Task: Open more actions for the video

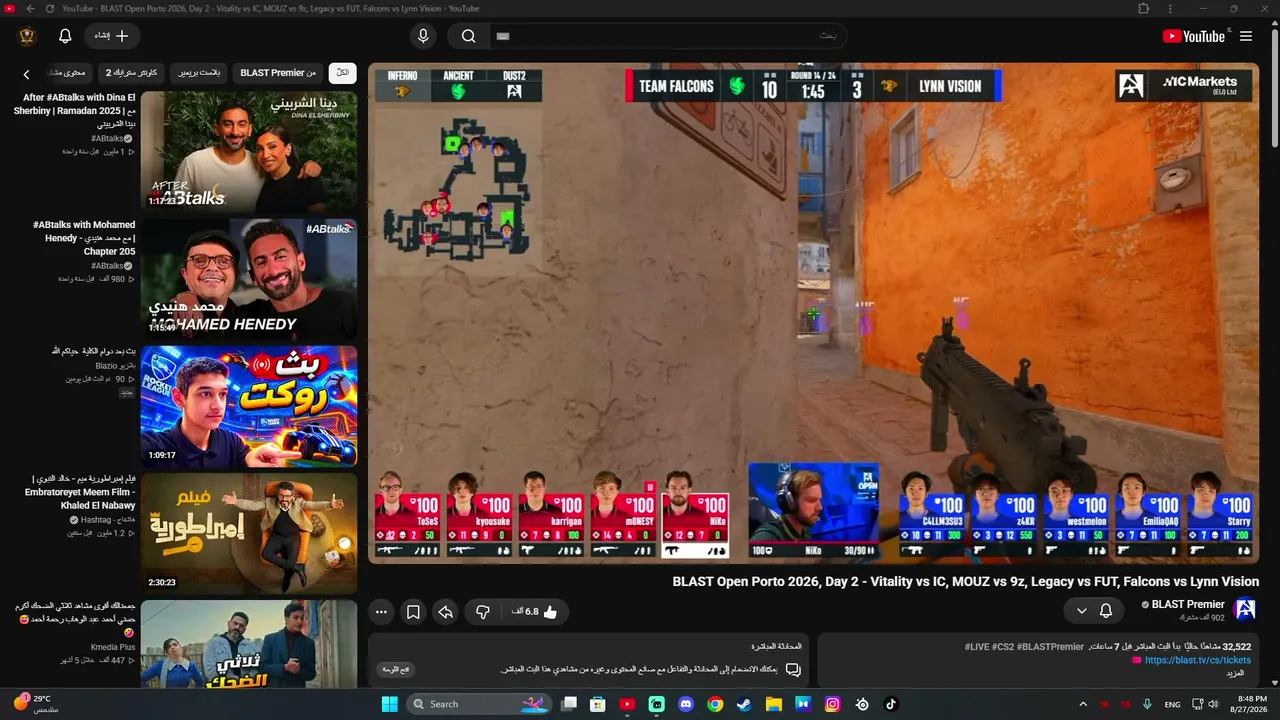Action: click(381, 611)
